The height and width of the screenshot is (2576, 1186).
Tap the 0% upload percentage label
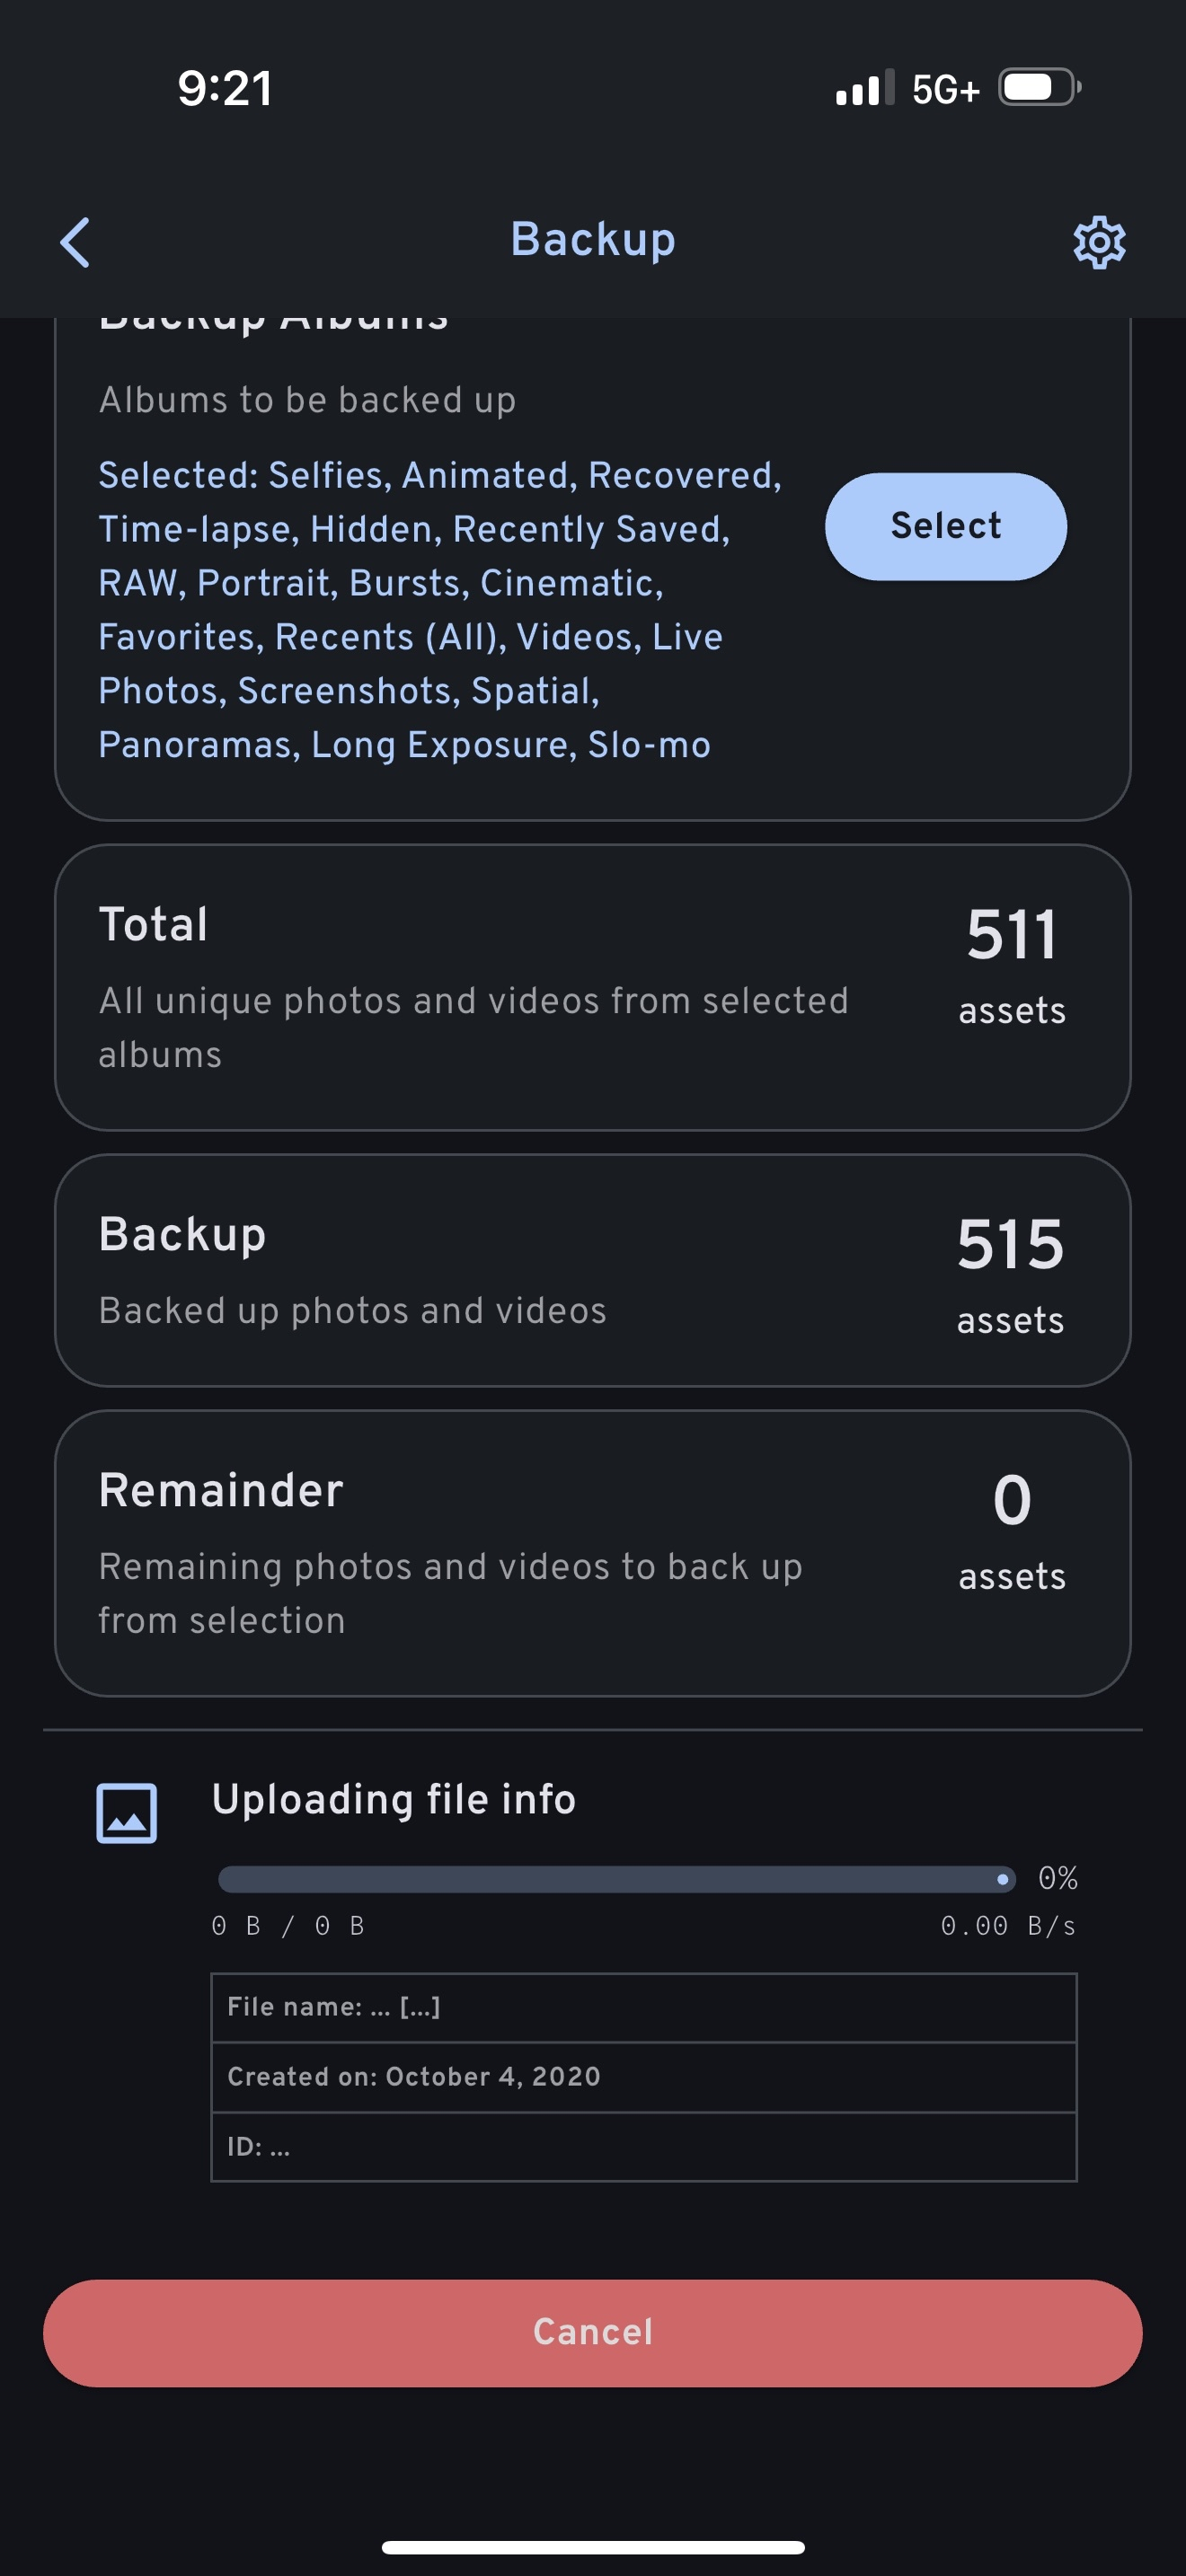[1057, 1878]
